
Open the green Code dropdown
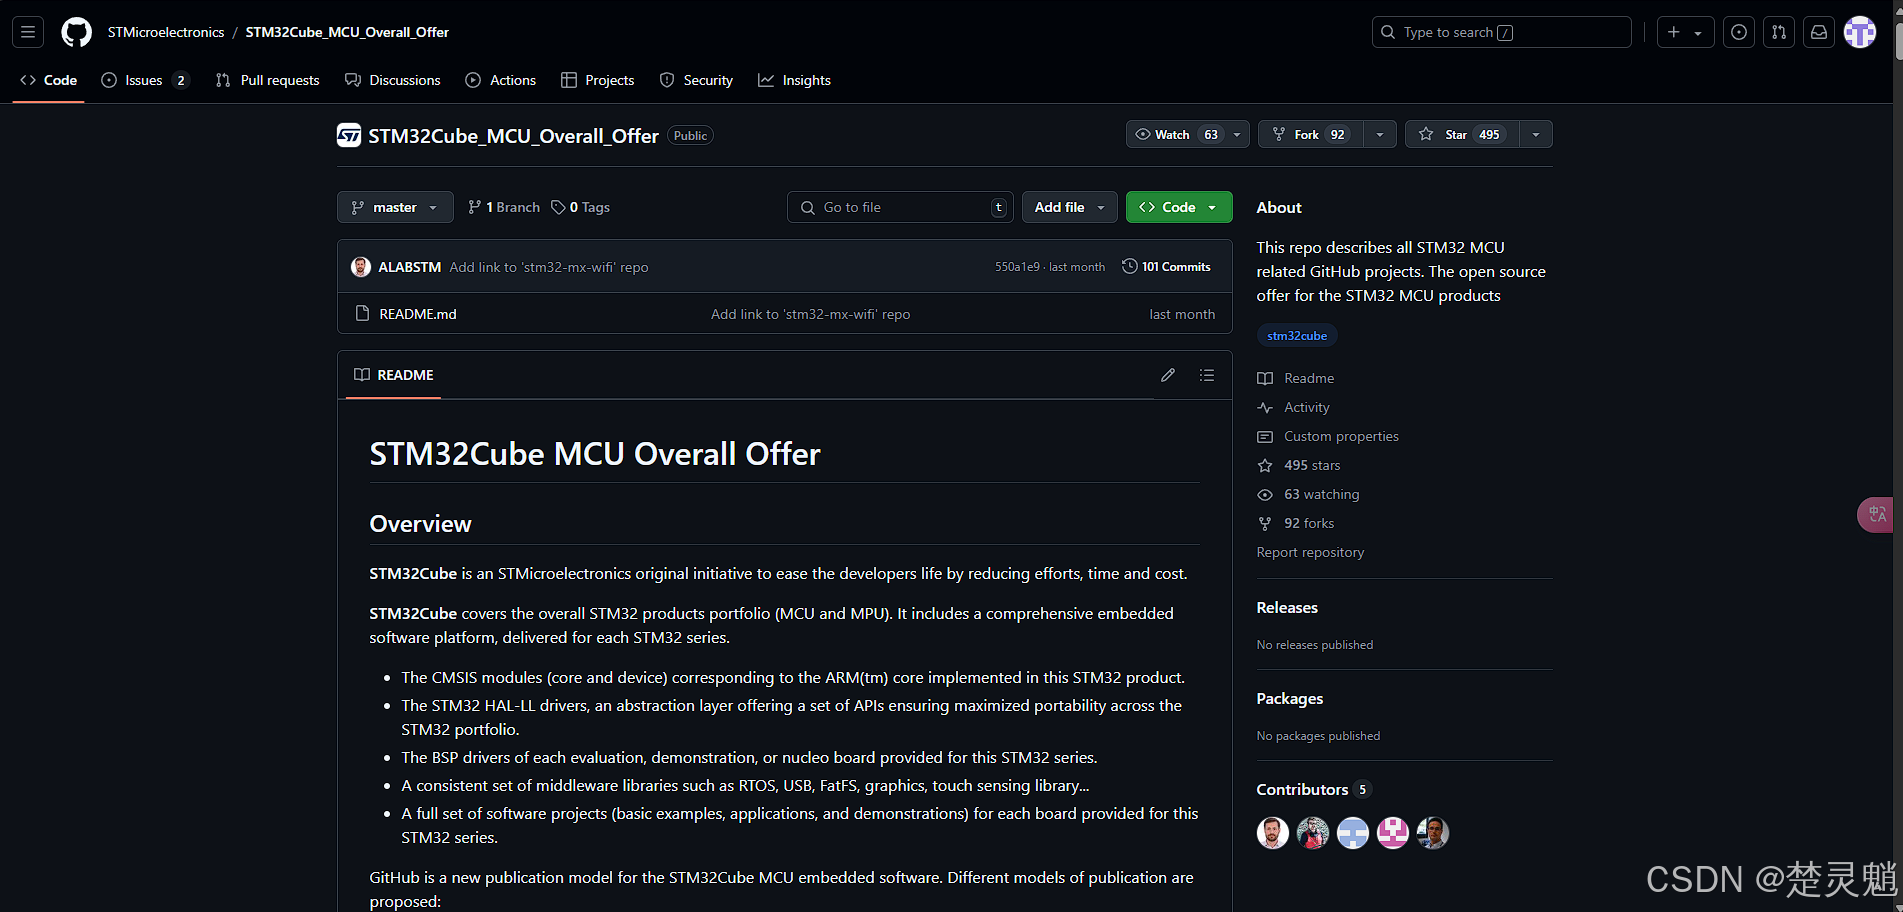1179,207
